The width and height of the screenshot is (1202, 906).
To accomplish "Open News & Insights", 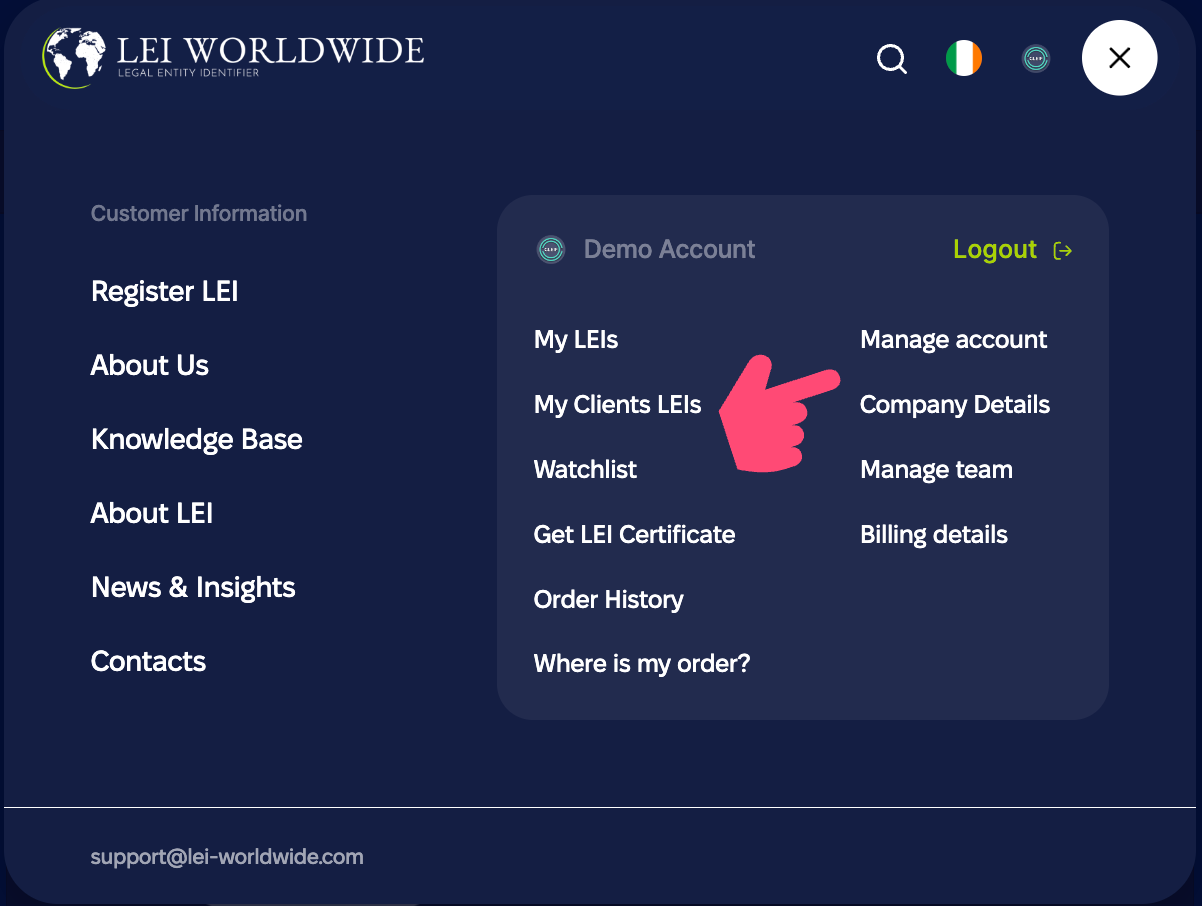I will (x=193, y=588).
